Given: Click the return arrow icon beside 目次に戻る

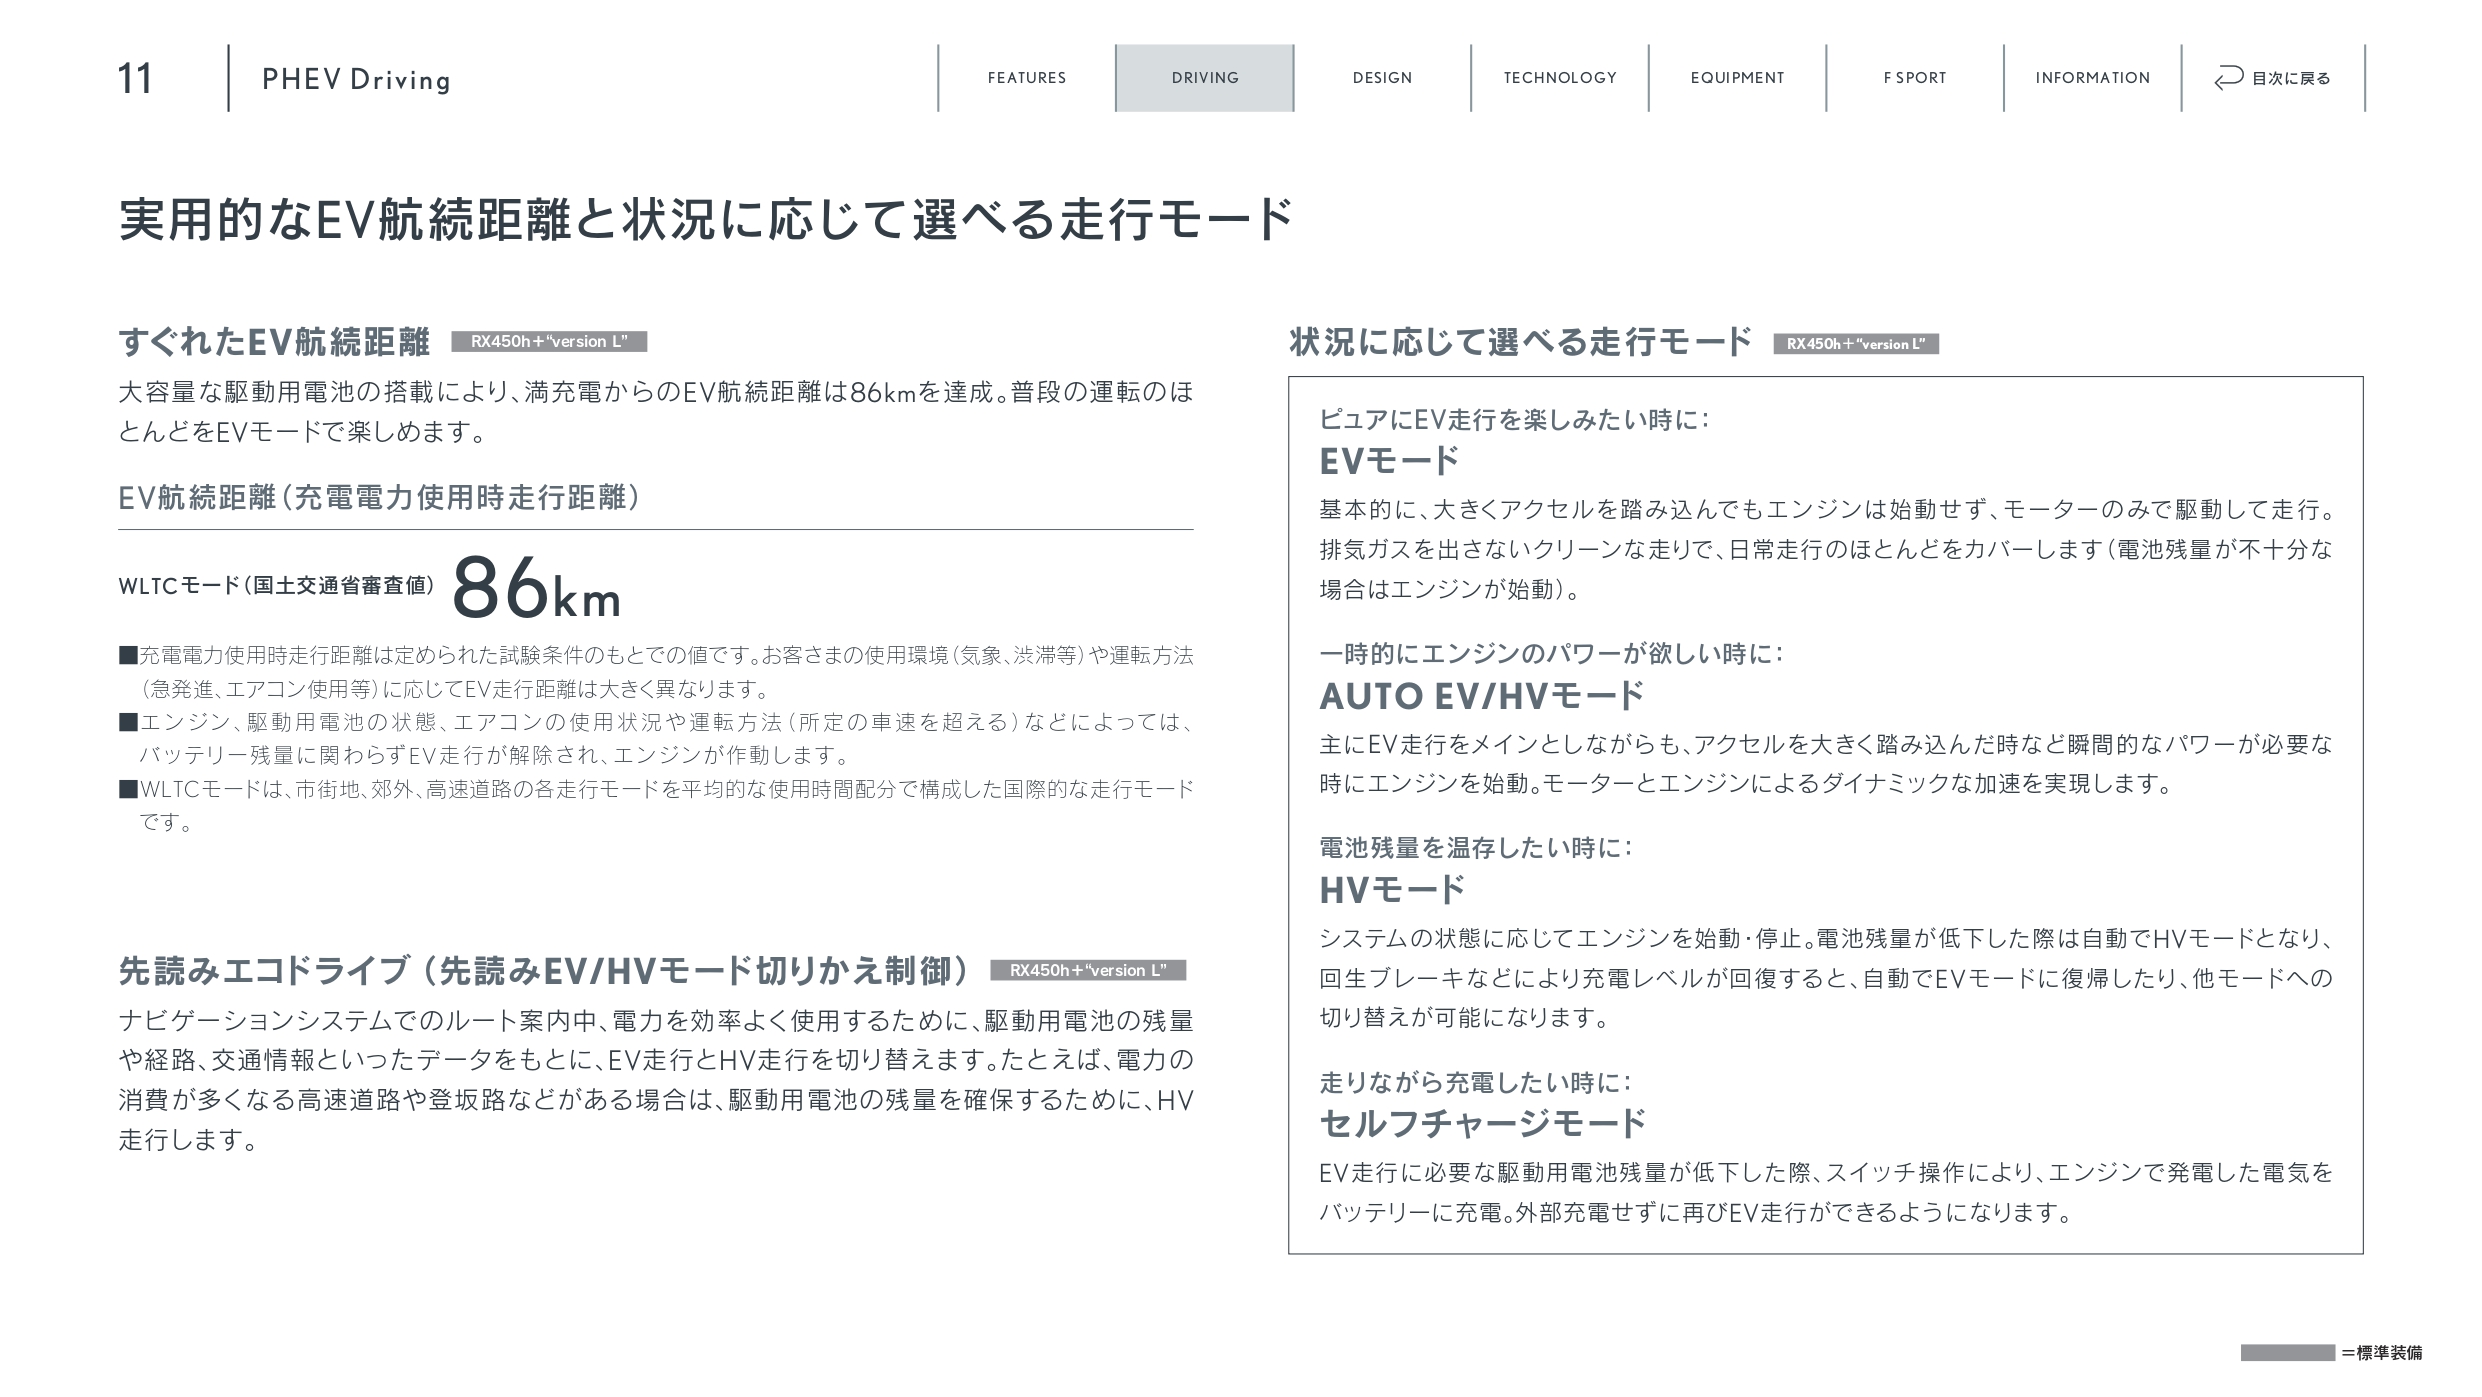Looking at the screenshot, I should pyautogui.click(x=2229, y=78).
